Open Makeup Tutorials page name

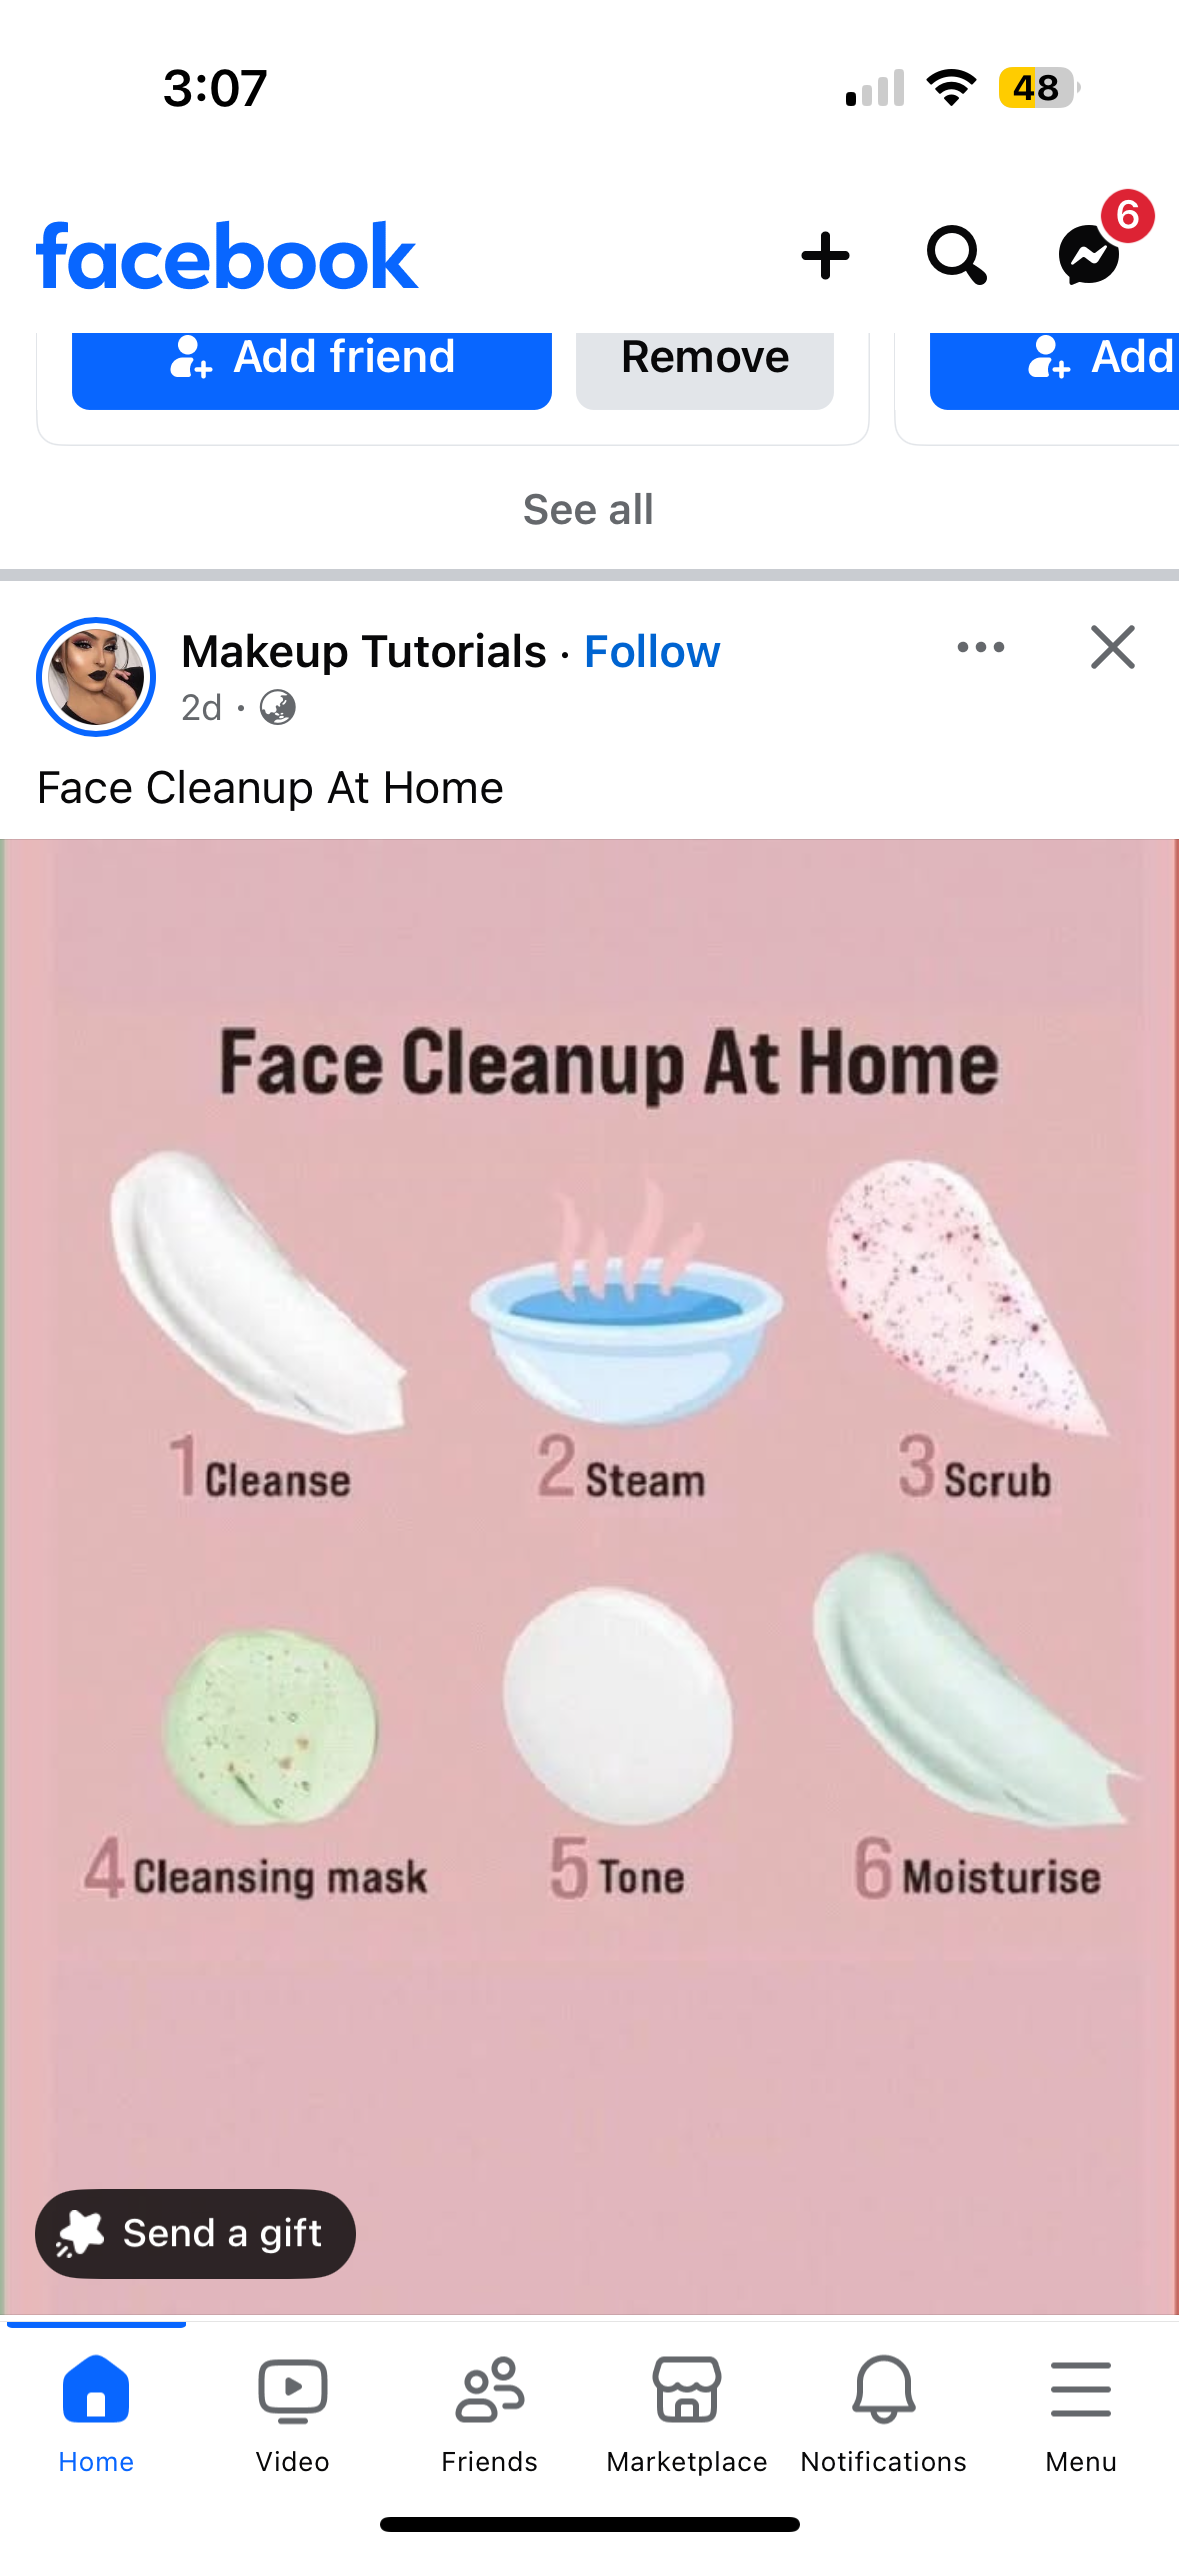tap(364, 652)
